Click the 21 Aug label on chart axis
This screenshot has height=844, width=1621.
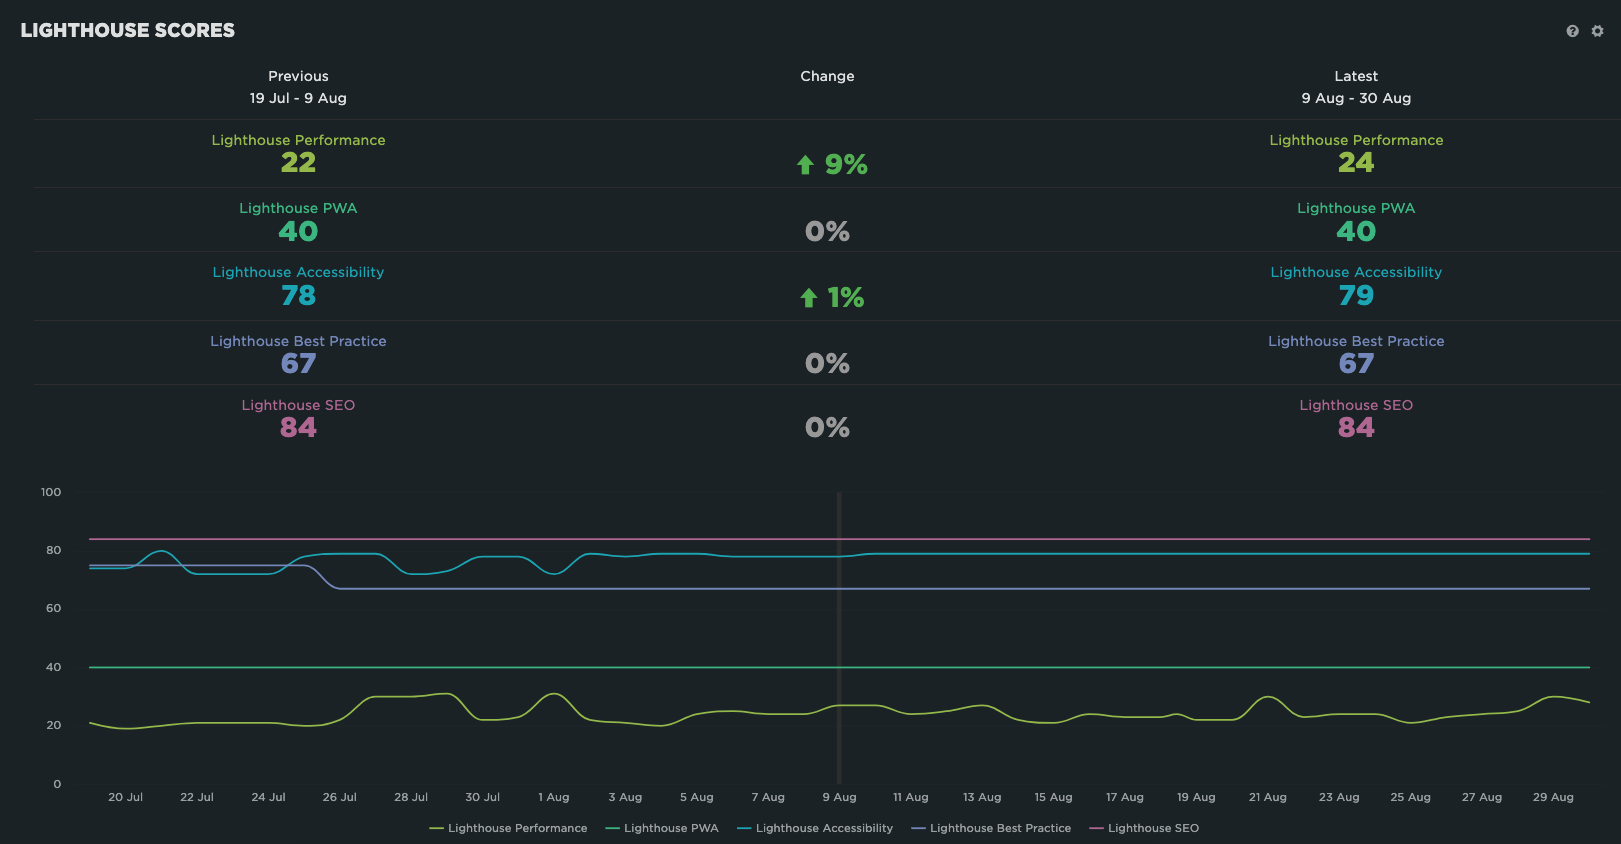tap(1267, 797)
